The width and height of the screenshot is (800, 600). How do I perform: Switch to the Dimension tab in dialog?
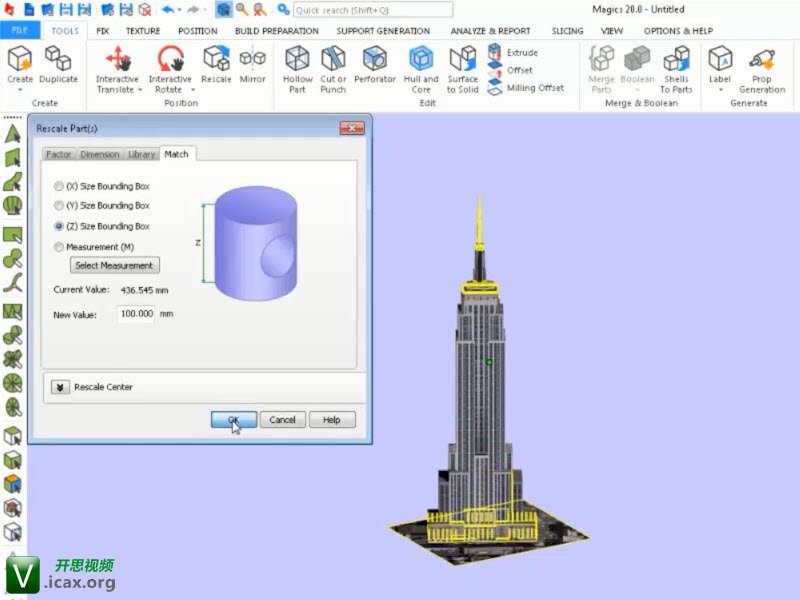(99, 154)
